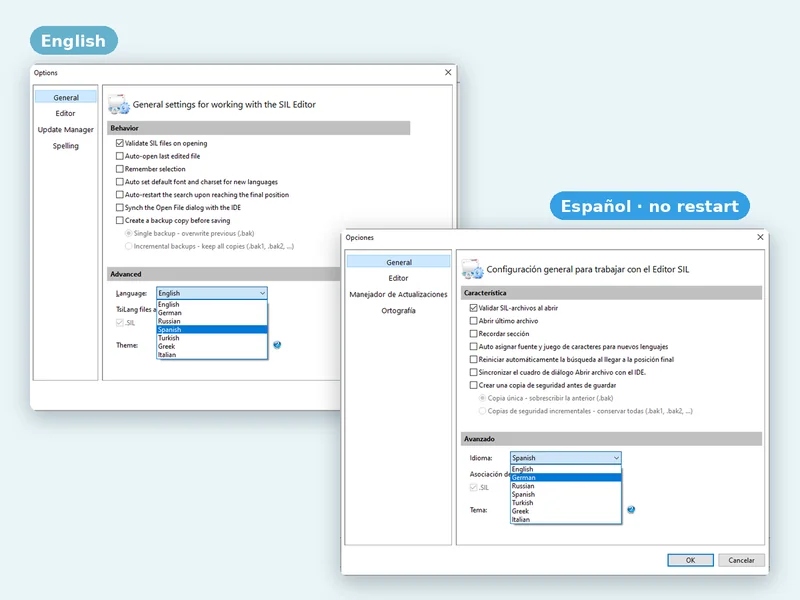Open Editor page in Opciones sidebar
800x600 pixels.
398,278
